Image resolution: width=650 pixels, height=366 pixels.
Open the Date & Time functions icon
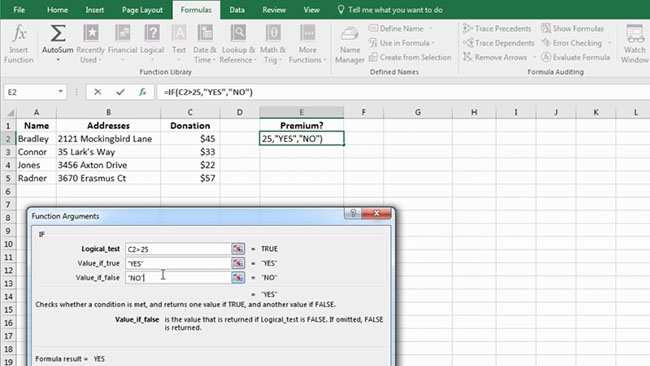205,33
